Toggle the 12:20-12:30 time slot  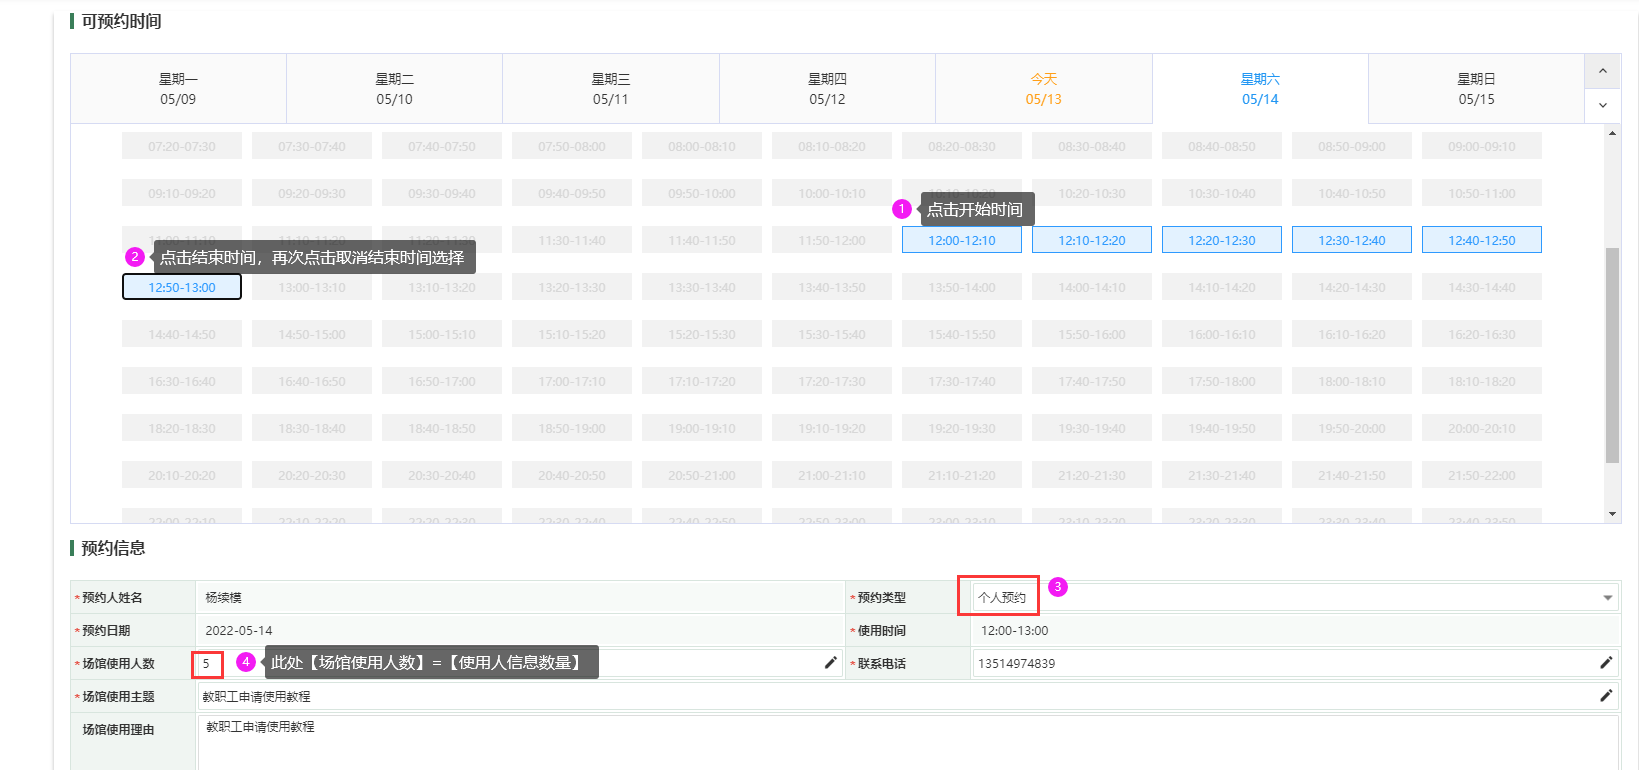click(x=1221, y=240)
